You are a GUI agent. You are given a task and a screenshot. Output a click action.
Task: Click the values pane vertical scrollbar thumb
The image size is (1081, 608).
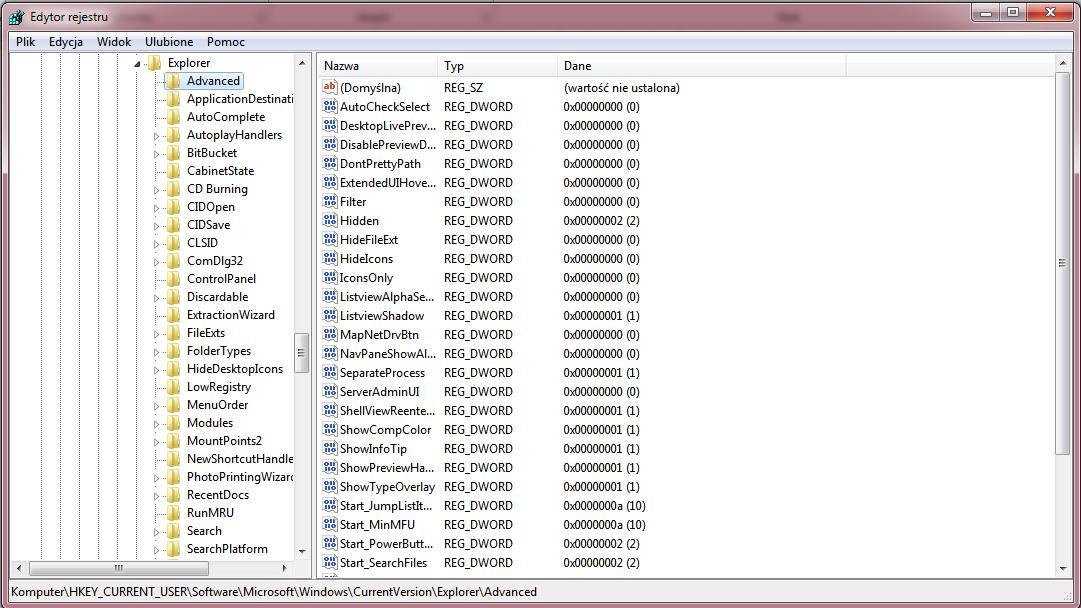coord(1062,263)
